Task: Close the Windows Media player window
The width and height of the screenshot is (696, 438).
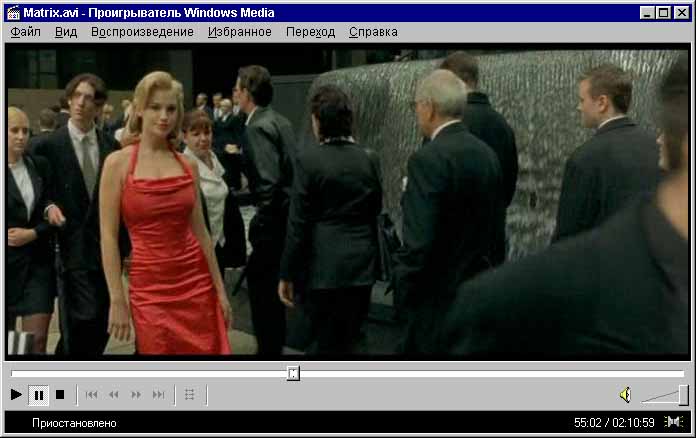Action: [681, 12]
